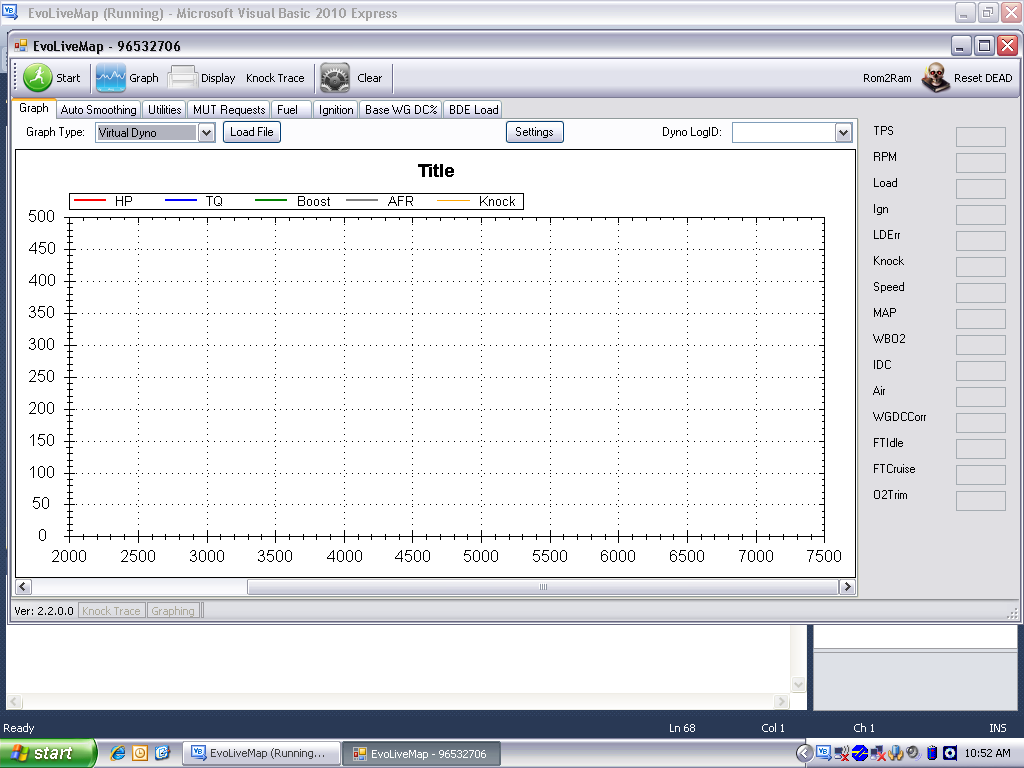Viewport: 1024px width, 768px height.
Task: Click right arrow of graph horizontal scrollbar
Action: [x=847, y=586]
